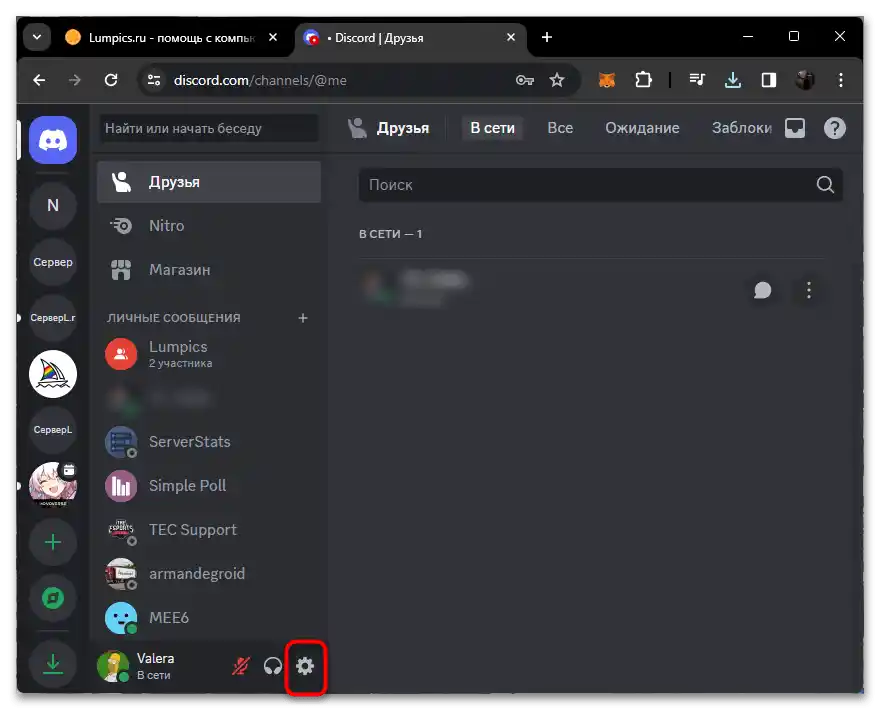880x710 pixels.
Task: Switch to the Все tab
Action: click(x=560, y=128)
